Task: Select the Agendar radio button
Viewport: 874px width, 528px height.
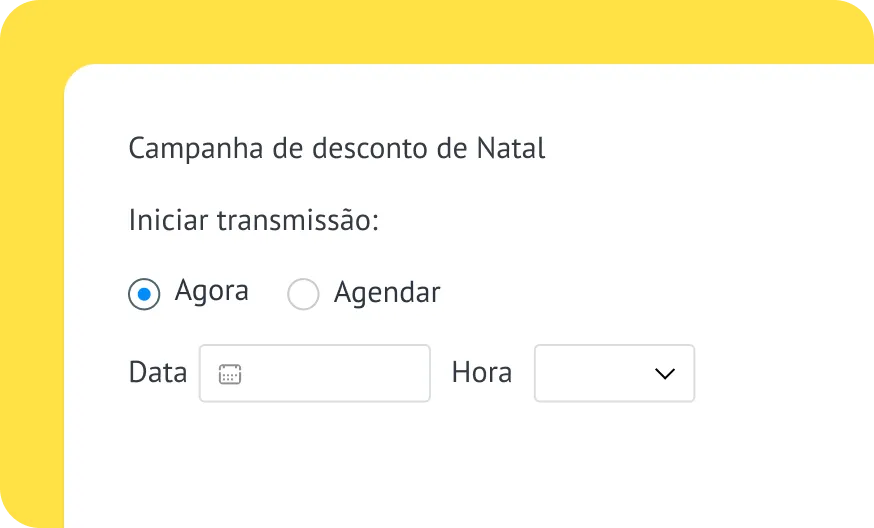Action: (303, 294)
